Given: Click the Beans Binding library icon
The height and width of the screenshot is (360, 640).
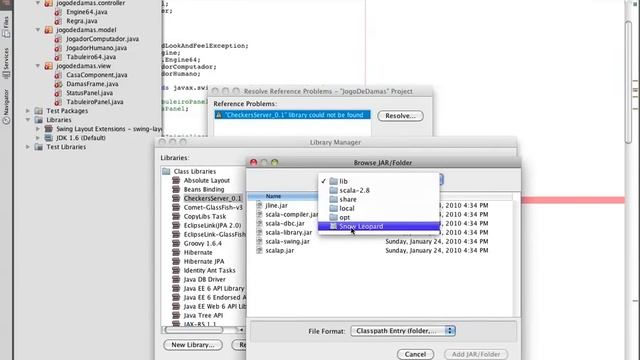Looking at the screenshot, I should [x=176, y=189].
